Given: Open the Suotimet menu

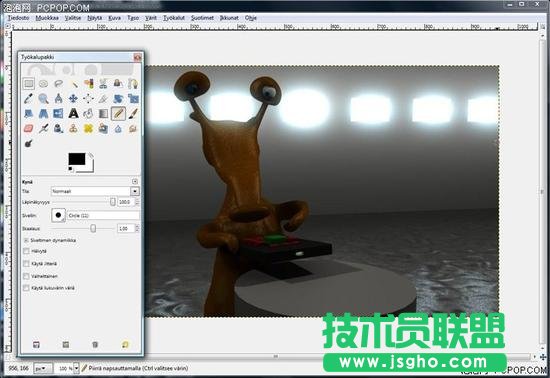Looking at the screenshot, I should pyautogui.click(x=202, y=18).
